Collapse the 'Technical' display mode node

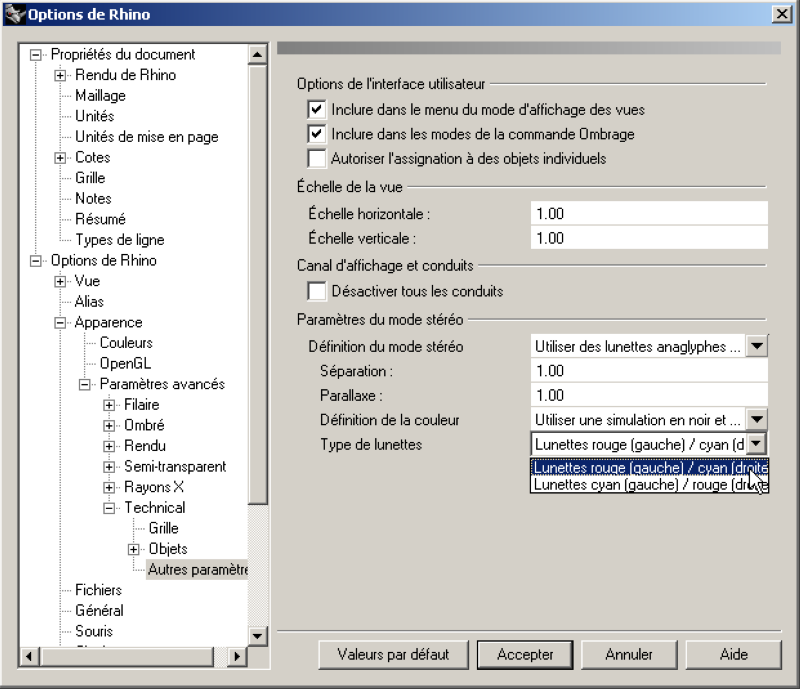[x=109, y=508]
